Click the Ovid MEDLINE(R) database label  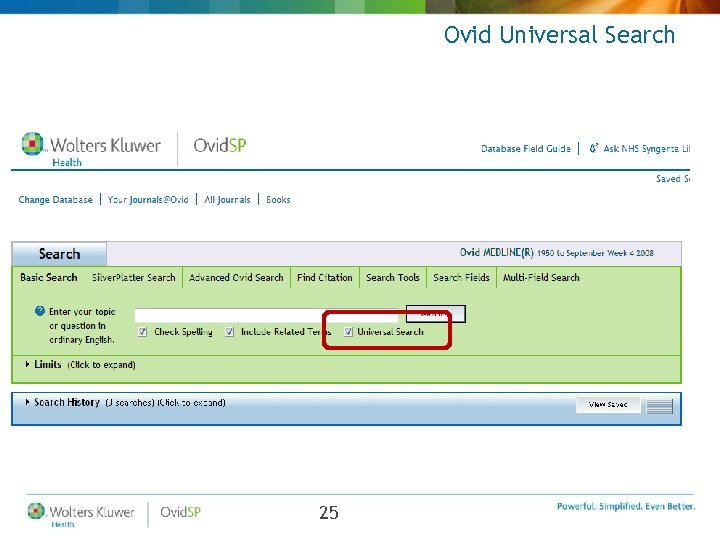(x=557, y=253)
